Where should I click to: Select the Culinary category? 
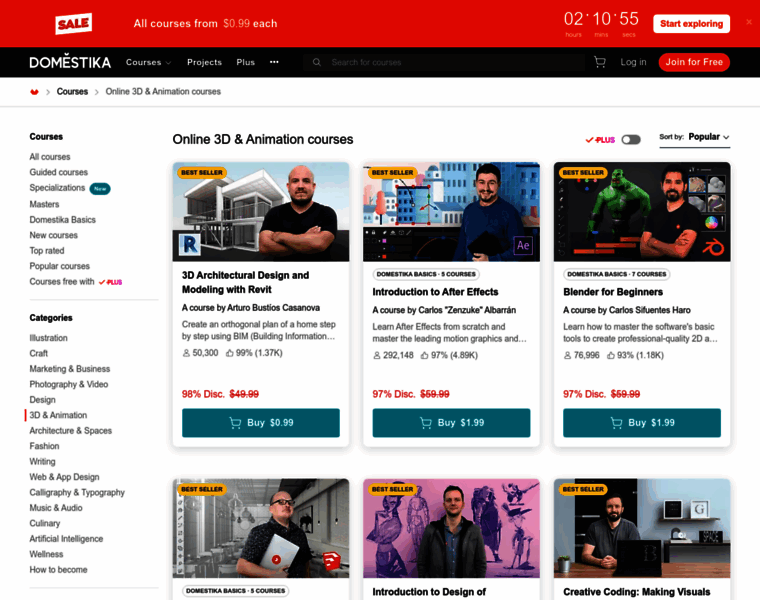click(45, 524)
